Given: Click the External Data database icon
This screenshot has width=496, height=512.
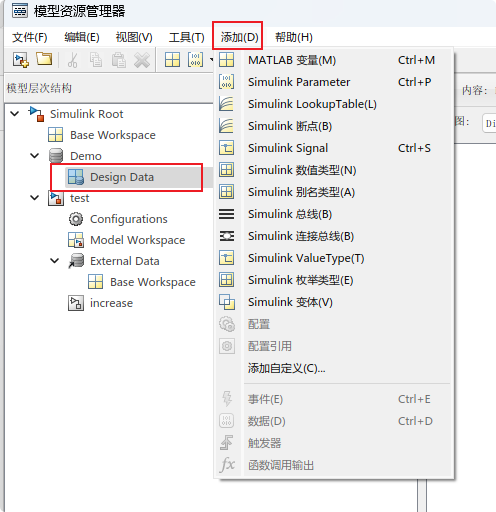Looking at the screenshot, I should tap(76, 261).
